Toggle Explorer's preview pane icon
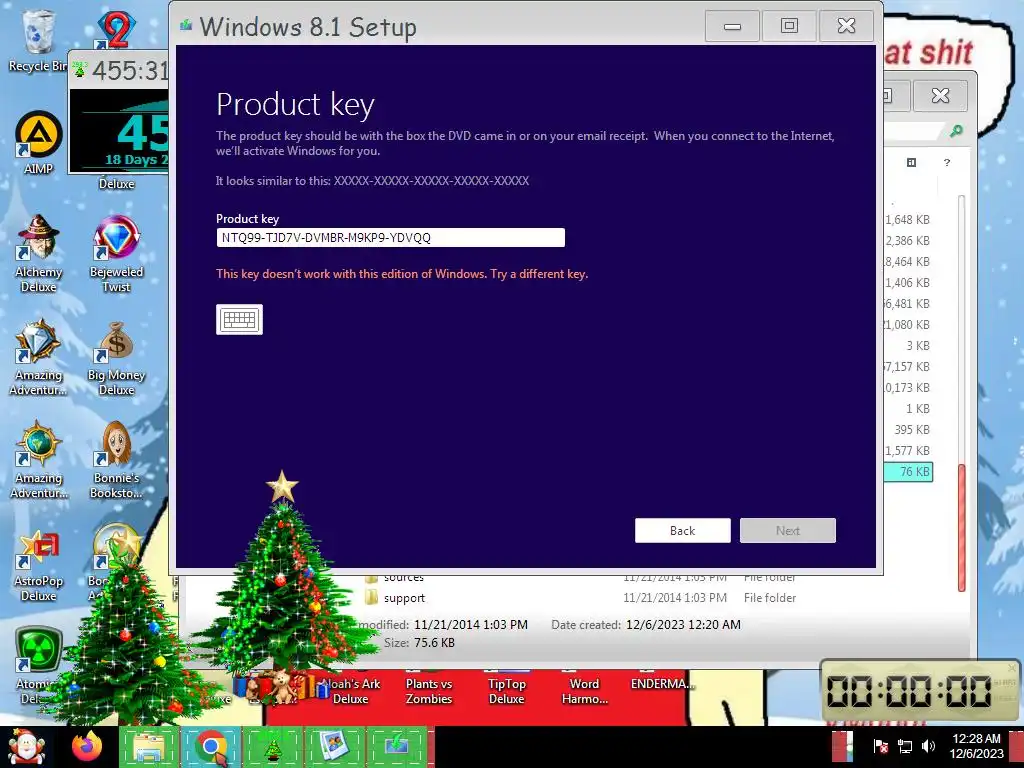 (912, 163)
